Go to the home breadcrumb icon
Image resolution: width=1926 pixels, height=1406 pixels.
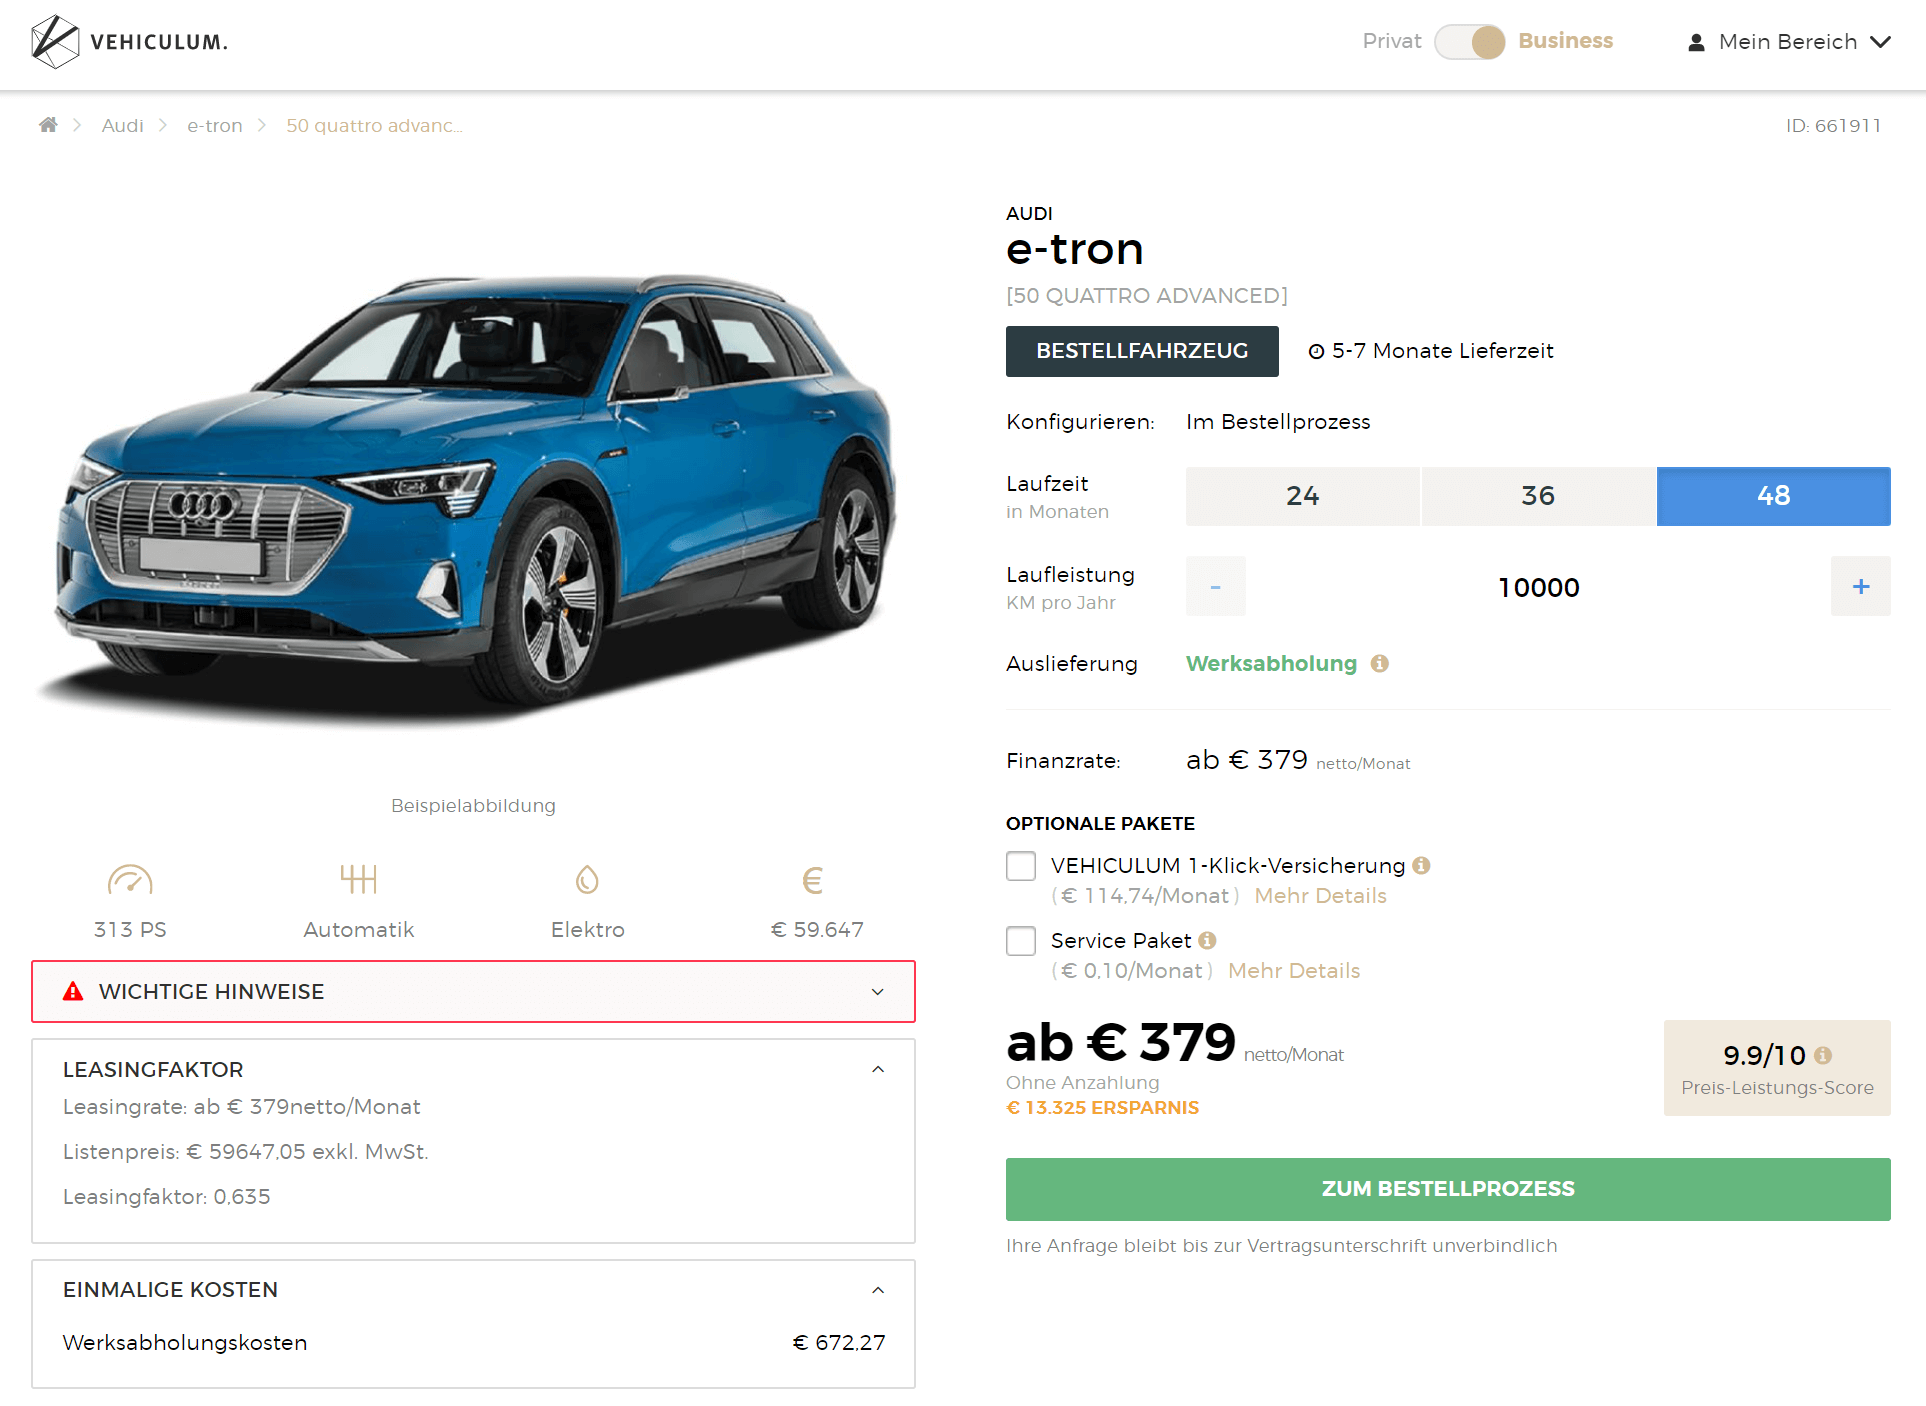coord(48,125)
